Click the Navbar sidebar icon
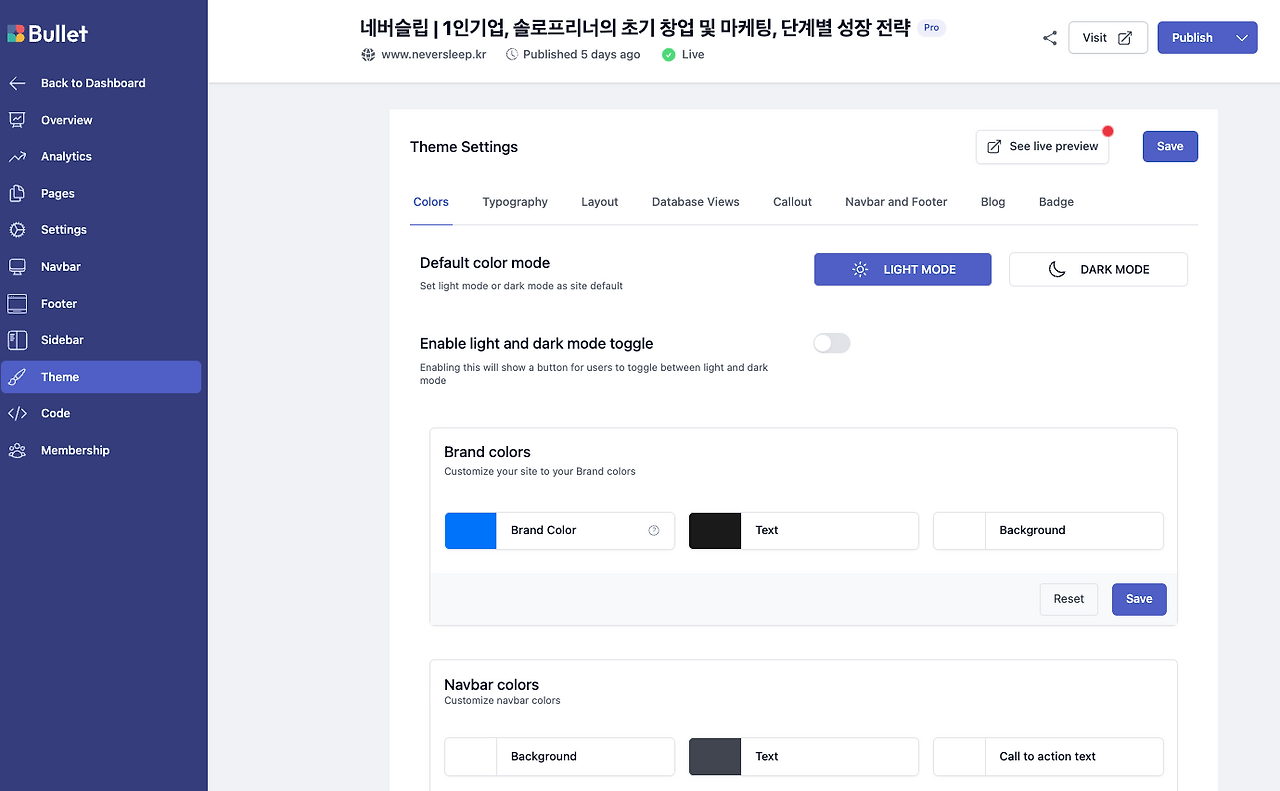 pos(17,266)
